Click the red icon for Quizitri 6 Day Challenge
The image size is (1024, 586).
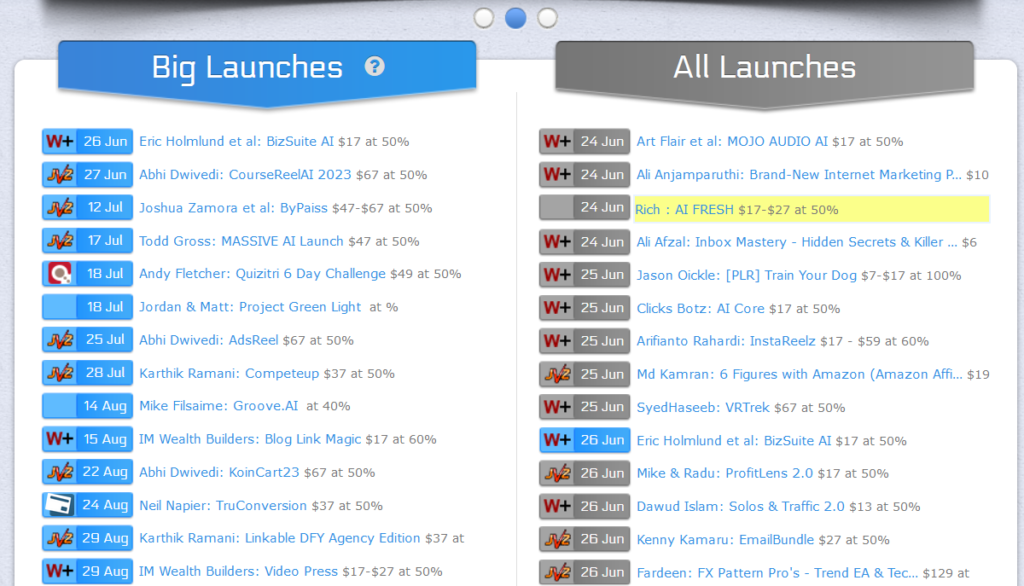click(x=60, y=274)
